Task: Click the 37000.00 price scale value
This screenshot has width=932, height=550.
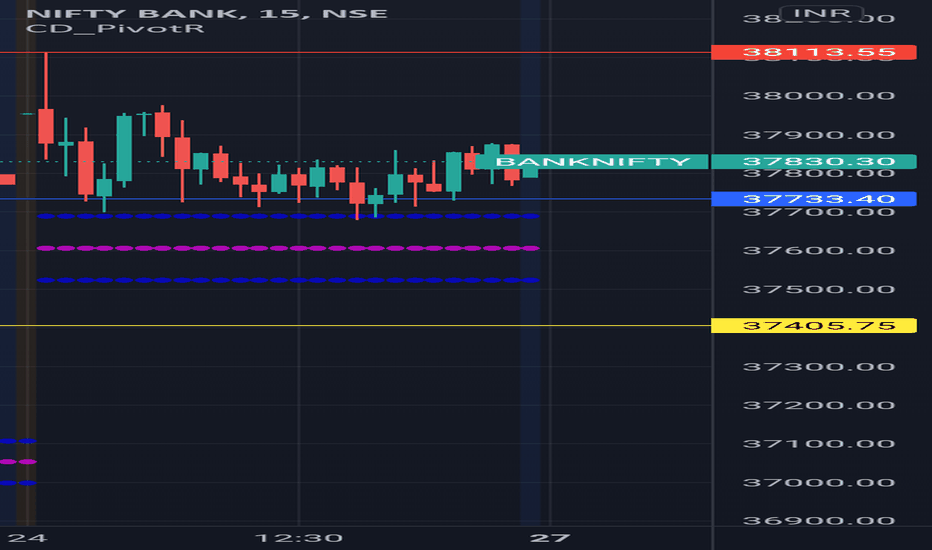Action: tap(819, 483)
